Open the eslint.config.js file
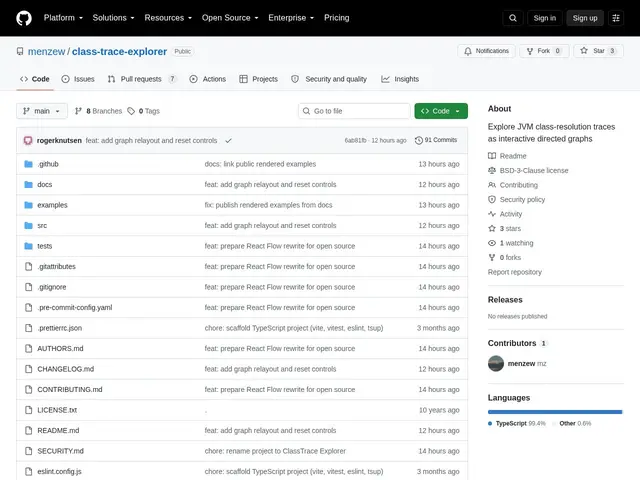640x480 pixels. (x=59, y=471)
